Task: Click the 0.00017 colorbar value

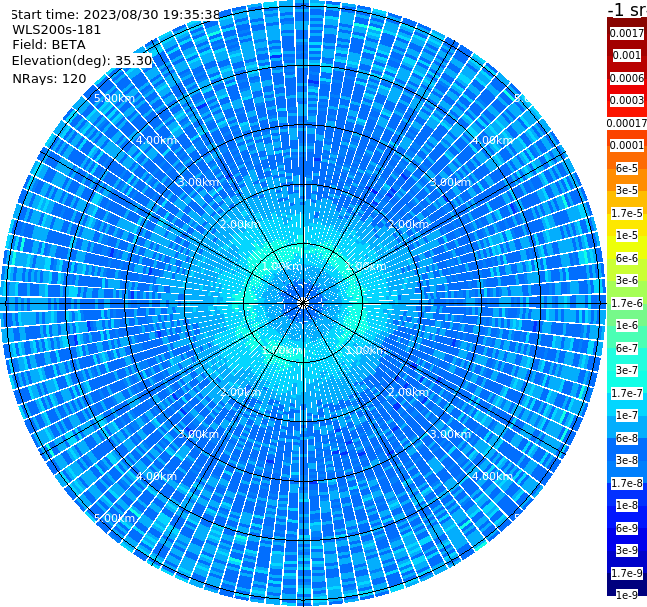Action: coord(627,123)
